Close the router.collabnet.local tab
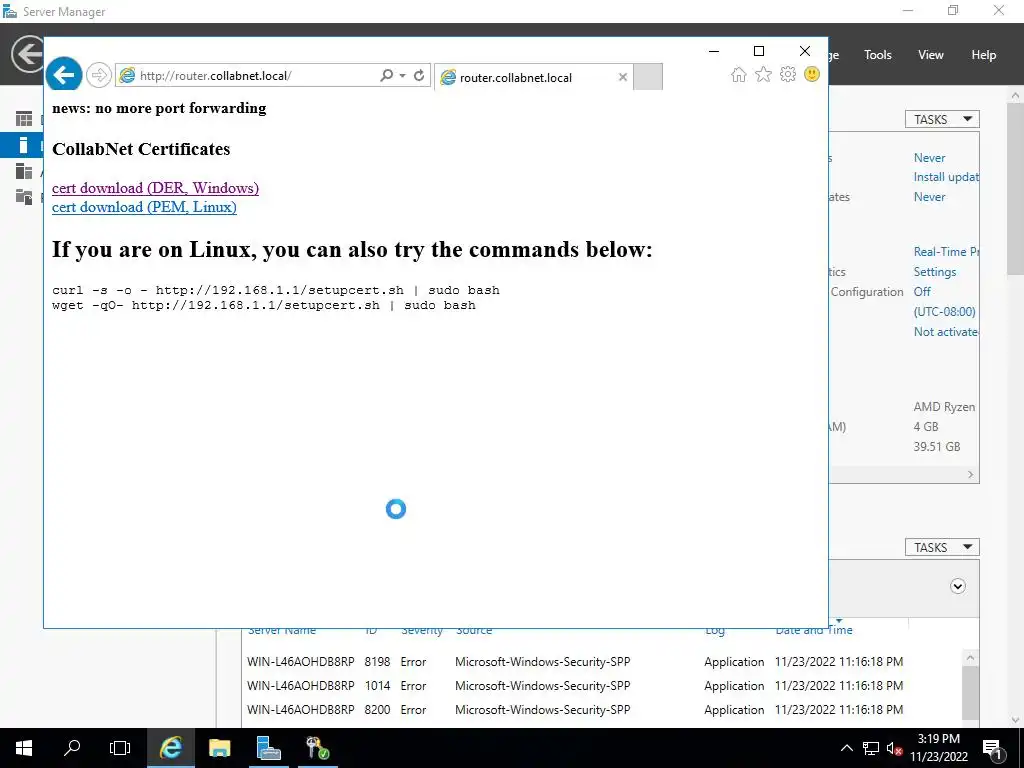The width and height of the screenshot is (1024, 768). pos(622,77)
